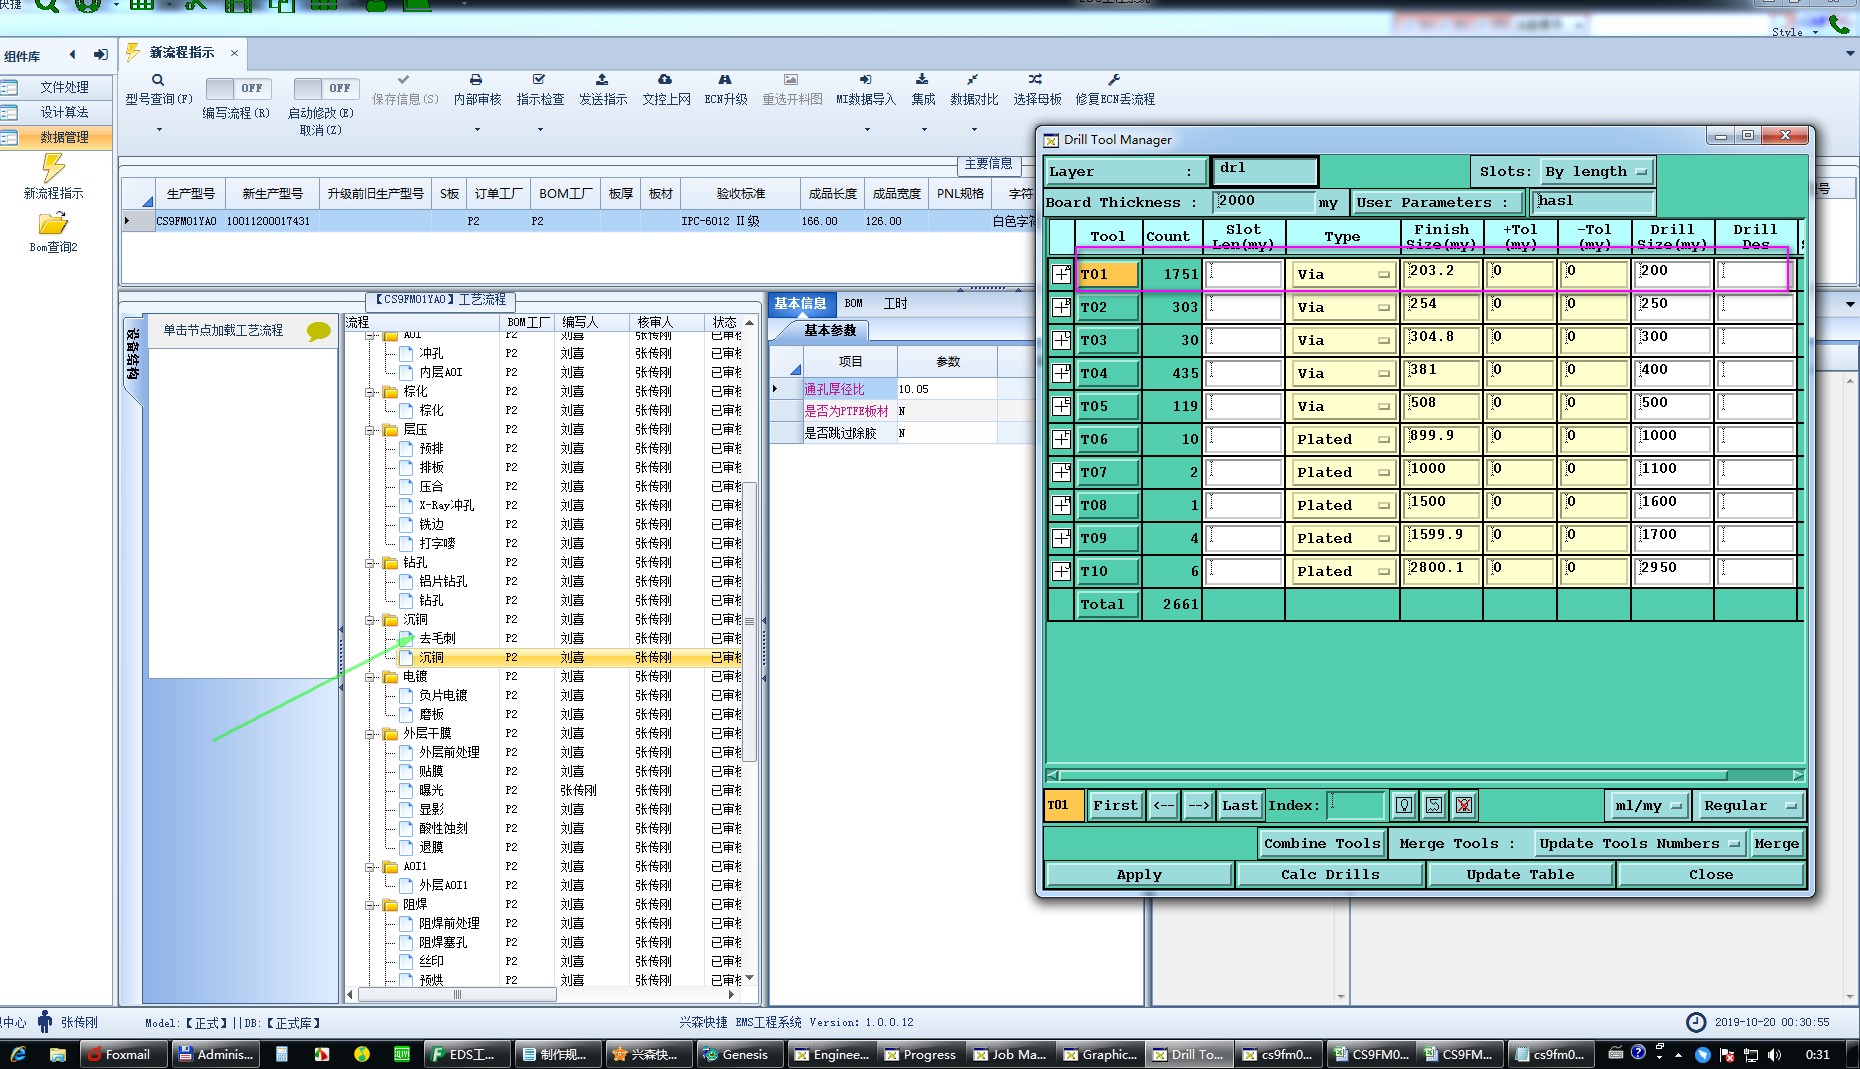Click the 型号查询 magnifier icon
This screenshot has width=1860, height=1069.
tap(158, 80)
